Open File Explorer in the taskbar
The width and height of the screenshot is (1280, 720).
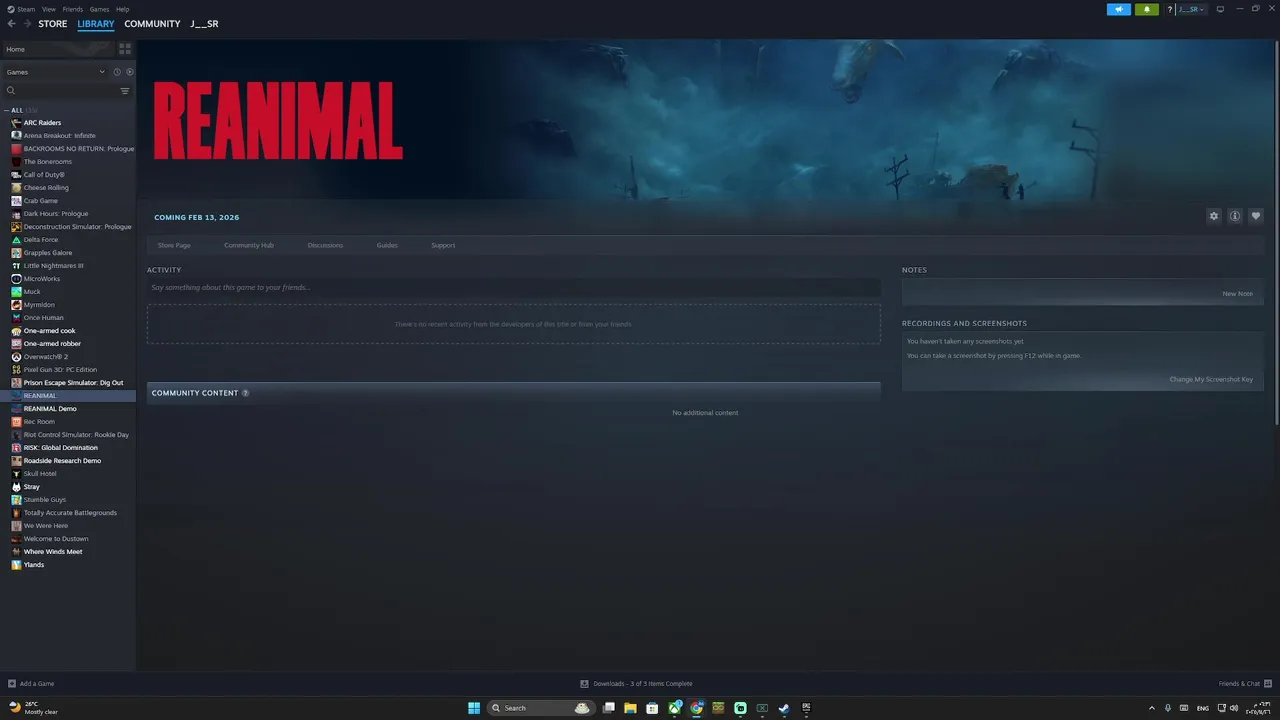(x=630, y=708)
